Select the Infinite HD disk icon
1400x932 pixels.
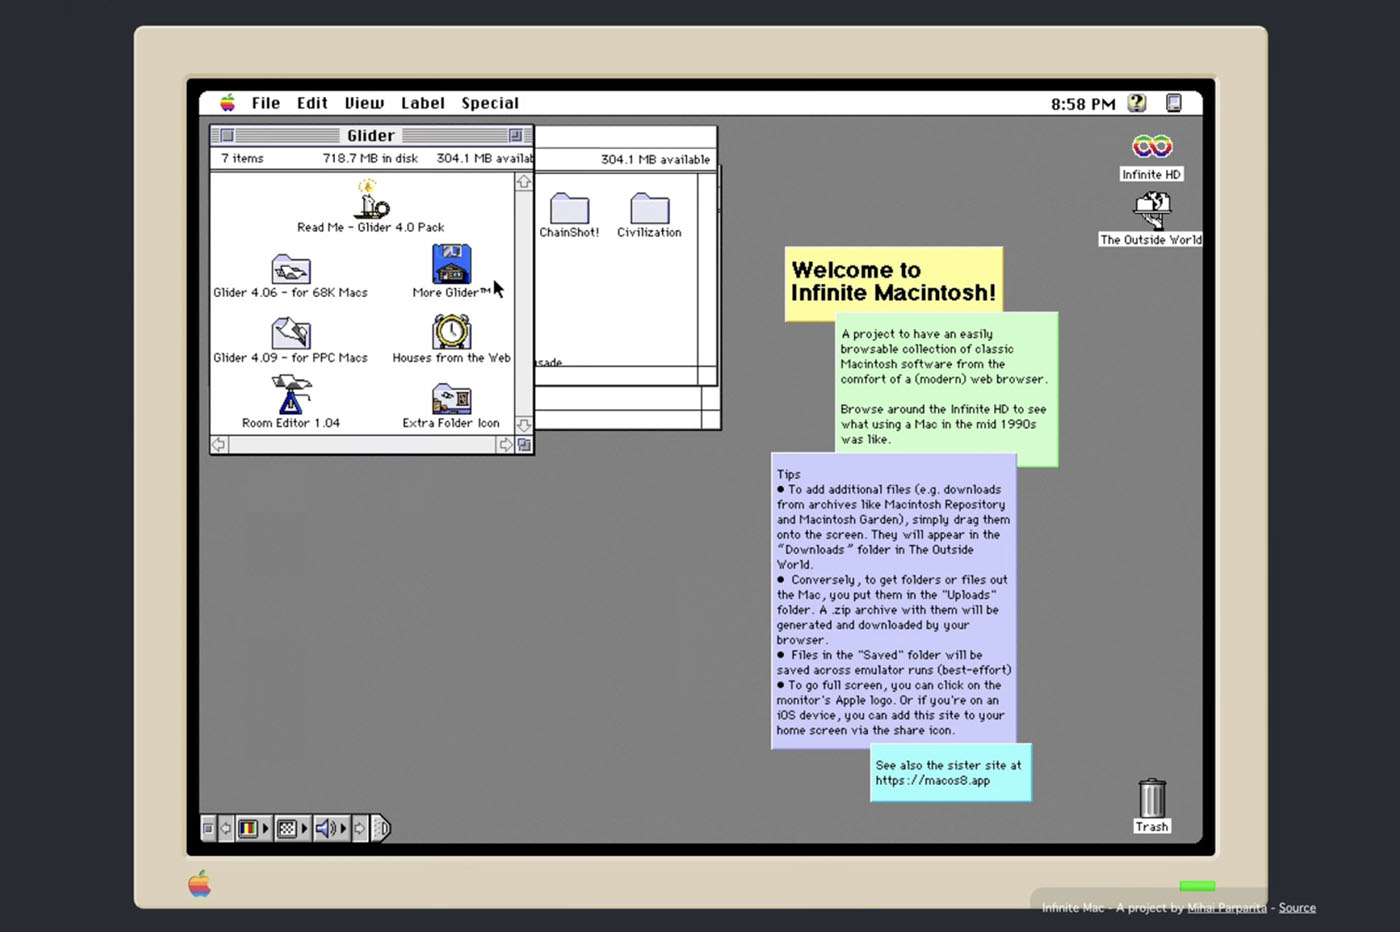click(1152, 147)
